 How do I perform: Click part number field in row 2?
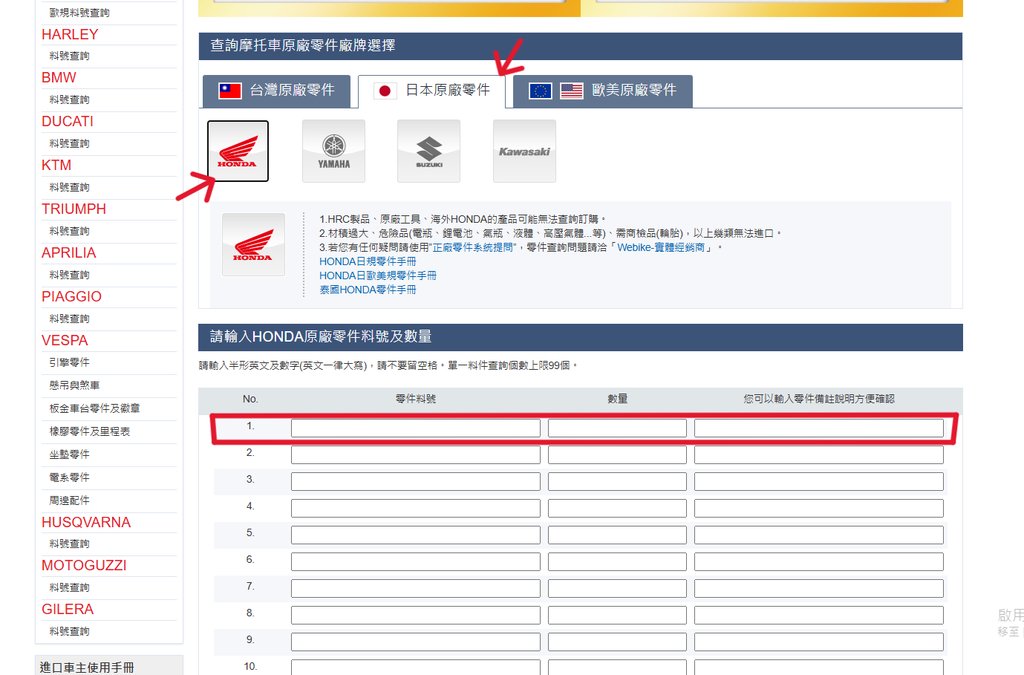click(x=416, y=455)
